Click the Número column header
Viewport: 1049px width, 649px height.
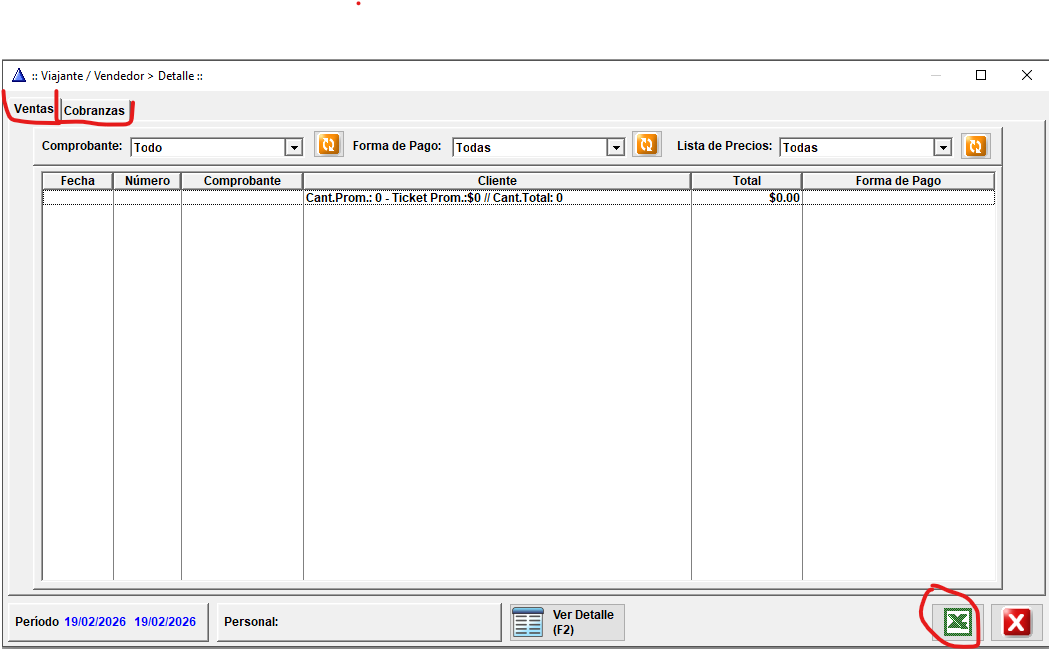[x=147, y=181]
